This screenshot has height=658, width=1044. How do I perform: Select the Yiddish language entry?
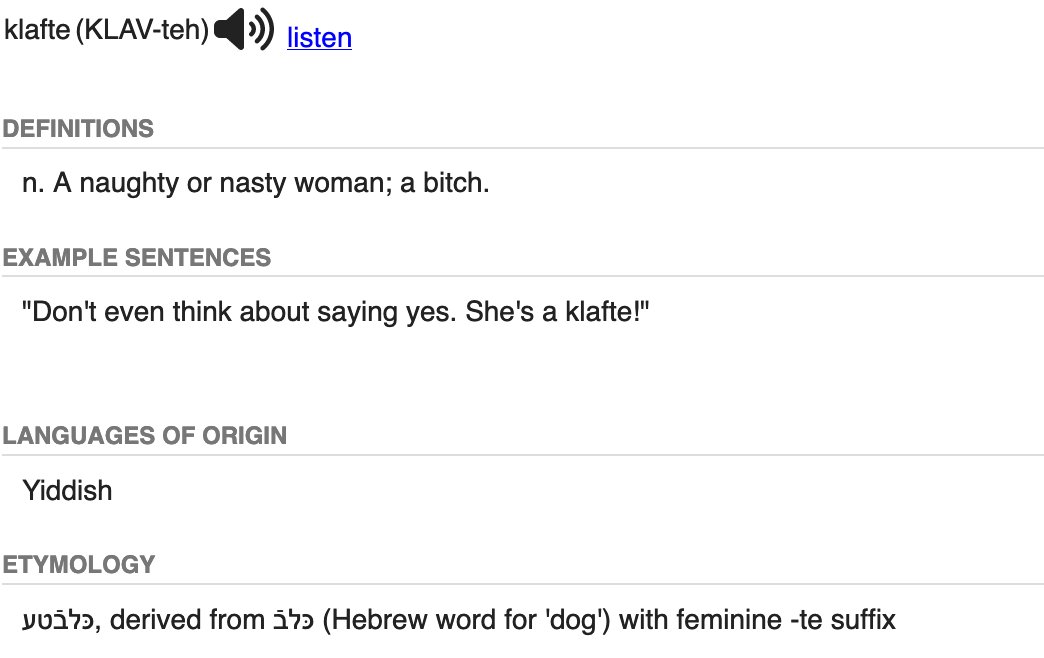67,491
